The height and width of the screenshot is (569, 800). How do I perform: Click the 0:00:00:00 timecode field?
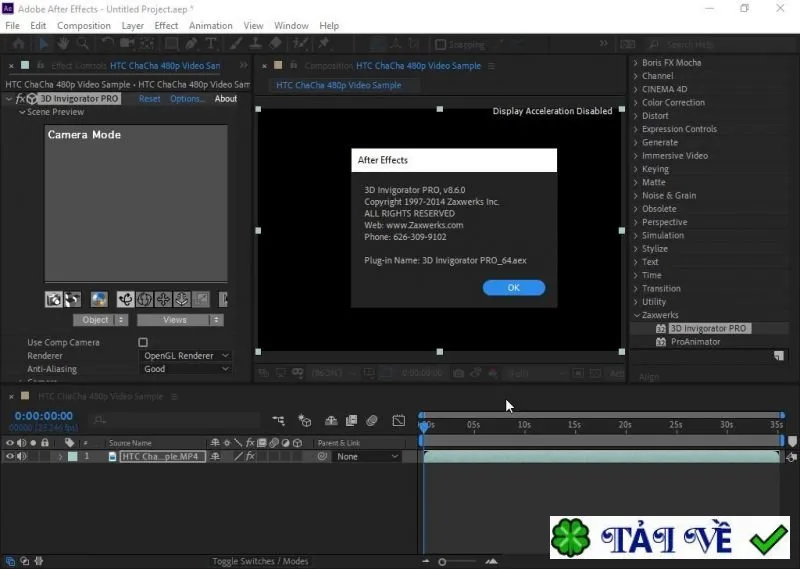[x=43, y=416]
